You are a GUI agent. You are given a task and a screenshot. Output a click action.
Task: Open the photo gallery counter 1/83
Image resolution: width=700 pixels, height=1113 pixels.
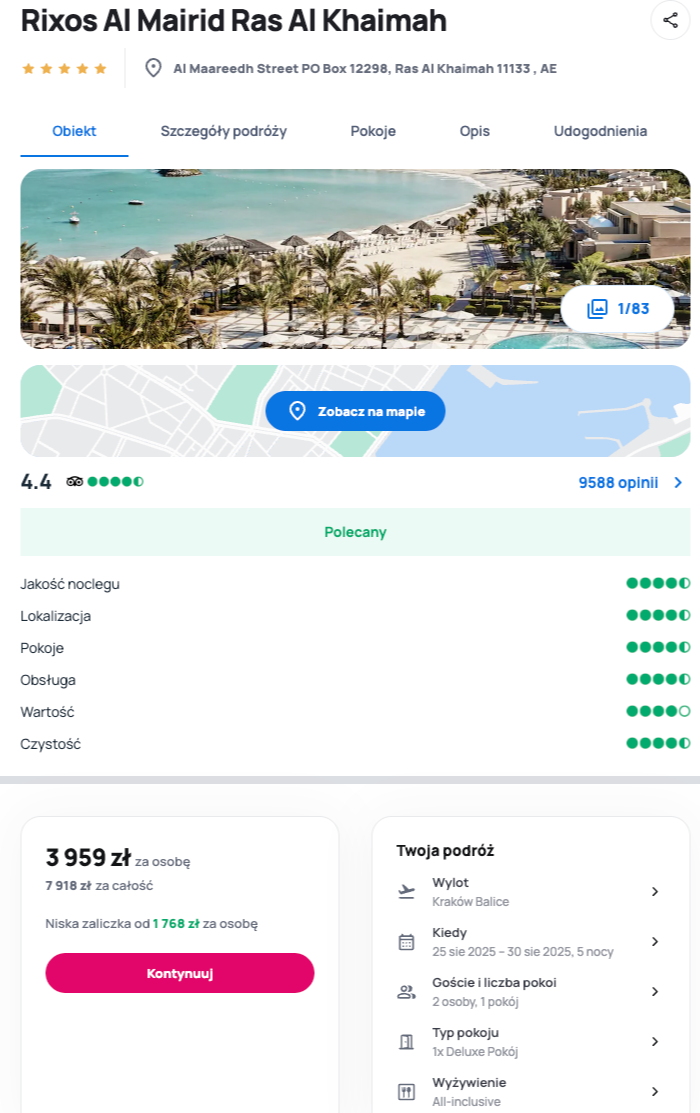618,309
